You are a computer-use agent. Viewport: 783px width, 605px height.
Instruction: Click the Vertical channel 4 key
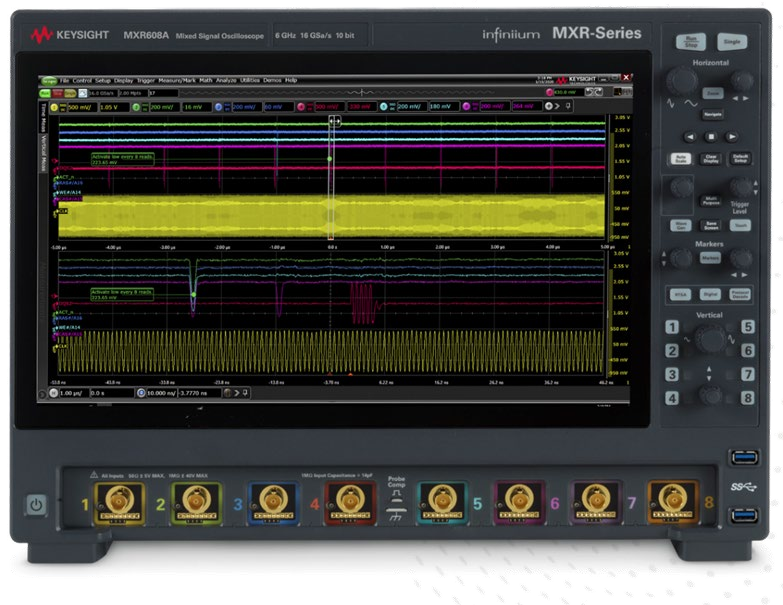click(672, 398)
